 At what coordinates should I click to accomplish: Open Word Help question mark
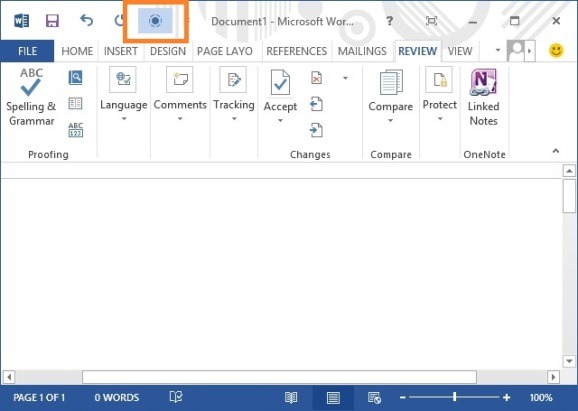(389, 21)
